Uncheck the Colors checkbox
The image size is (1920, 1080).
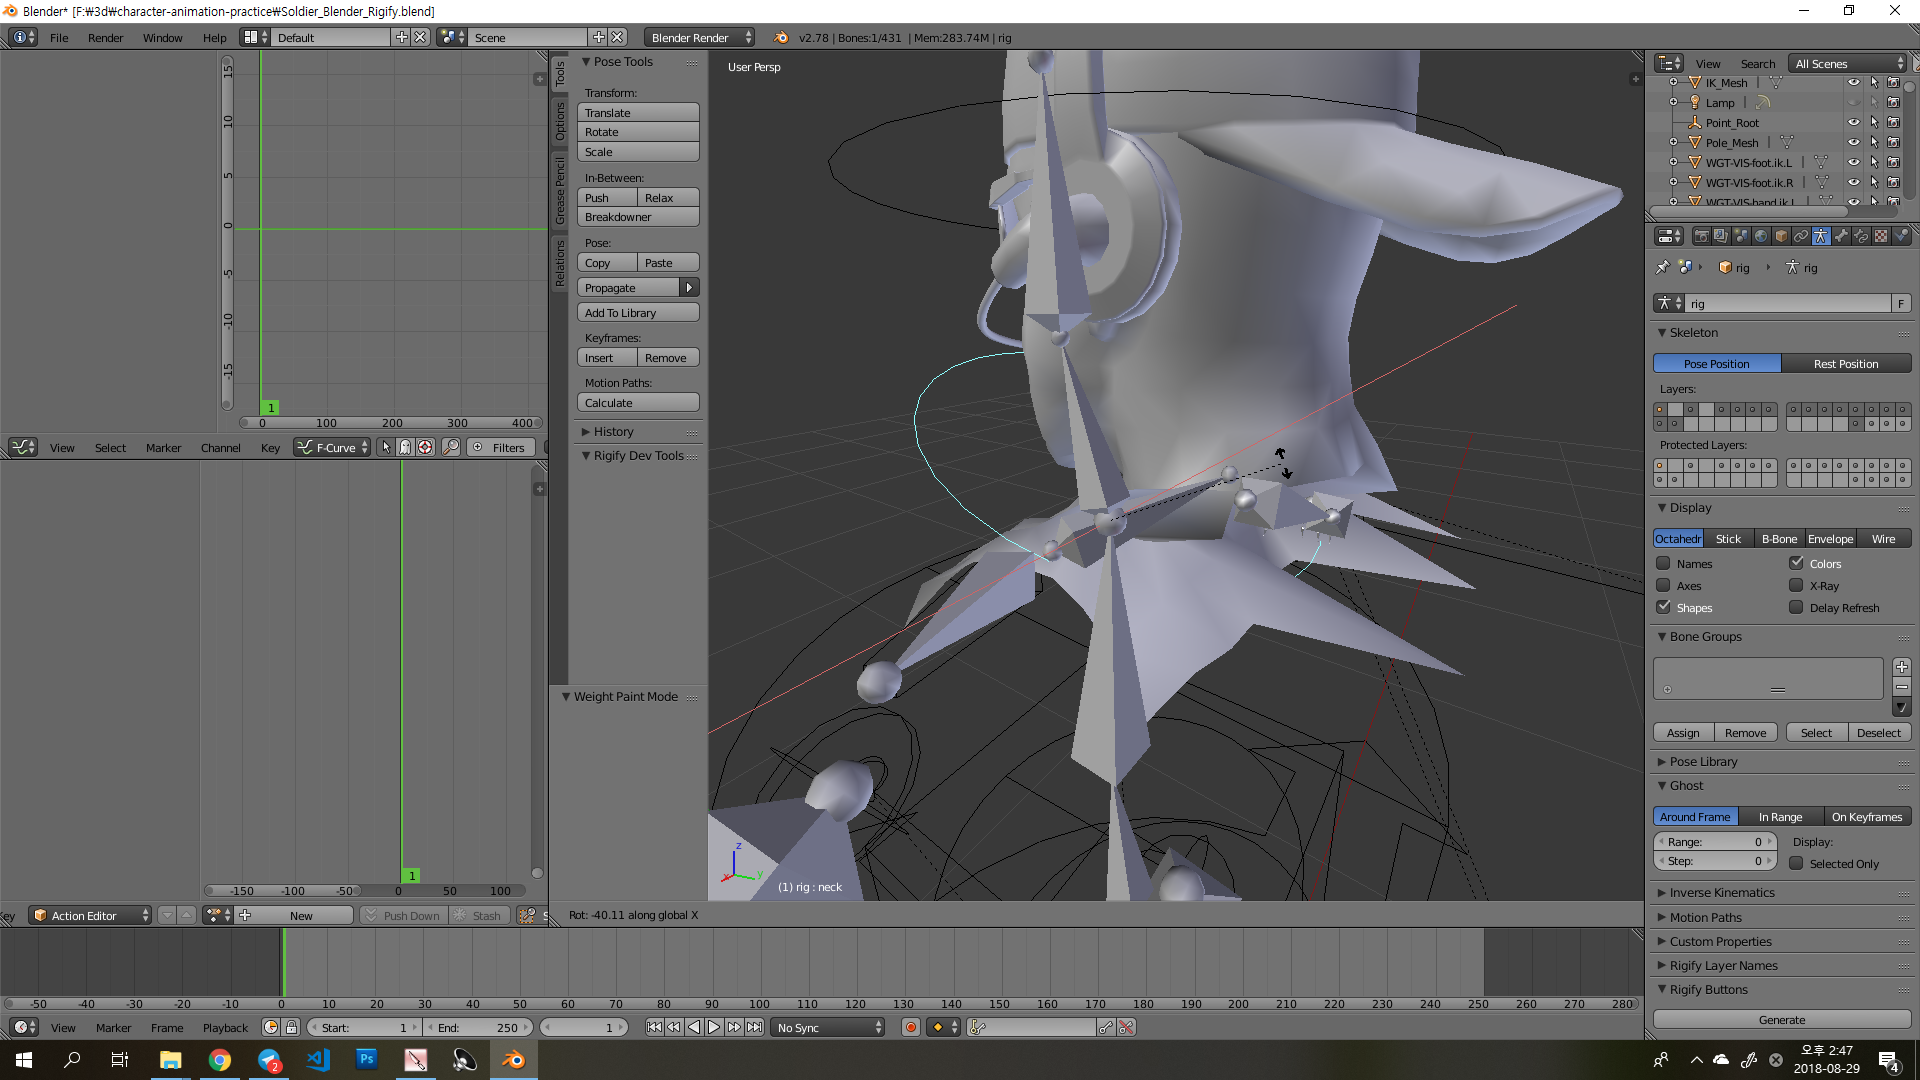pos(1797,563)
